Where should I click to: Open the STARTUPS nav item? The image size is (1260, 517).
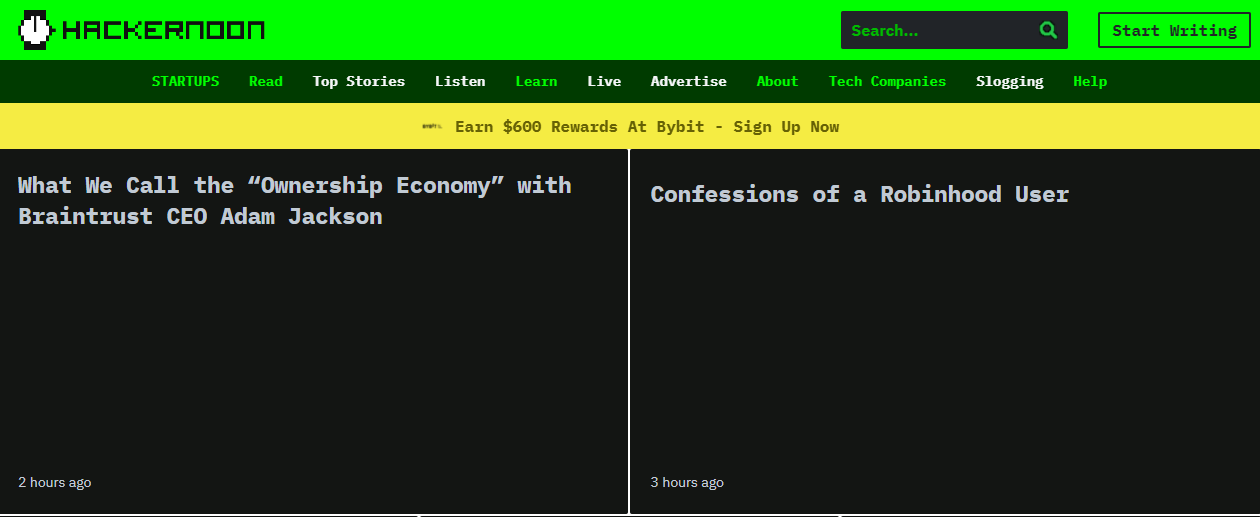(185, 81)
